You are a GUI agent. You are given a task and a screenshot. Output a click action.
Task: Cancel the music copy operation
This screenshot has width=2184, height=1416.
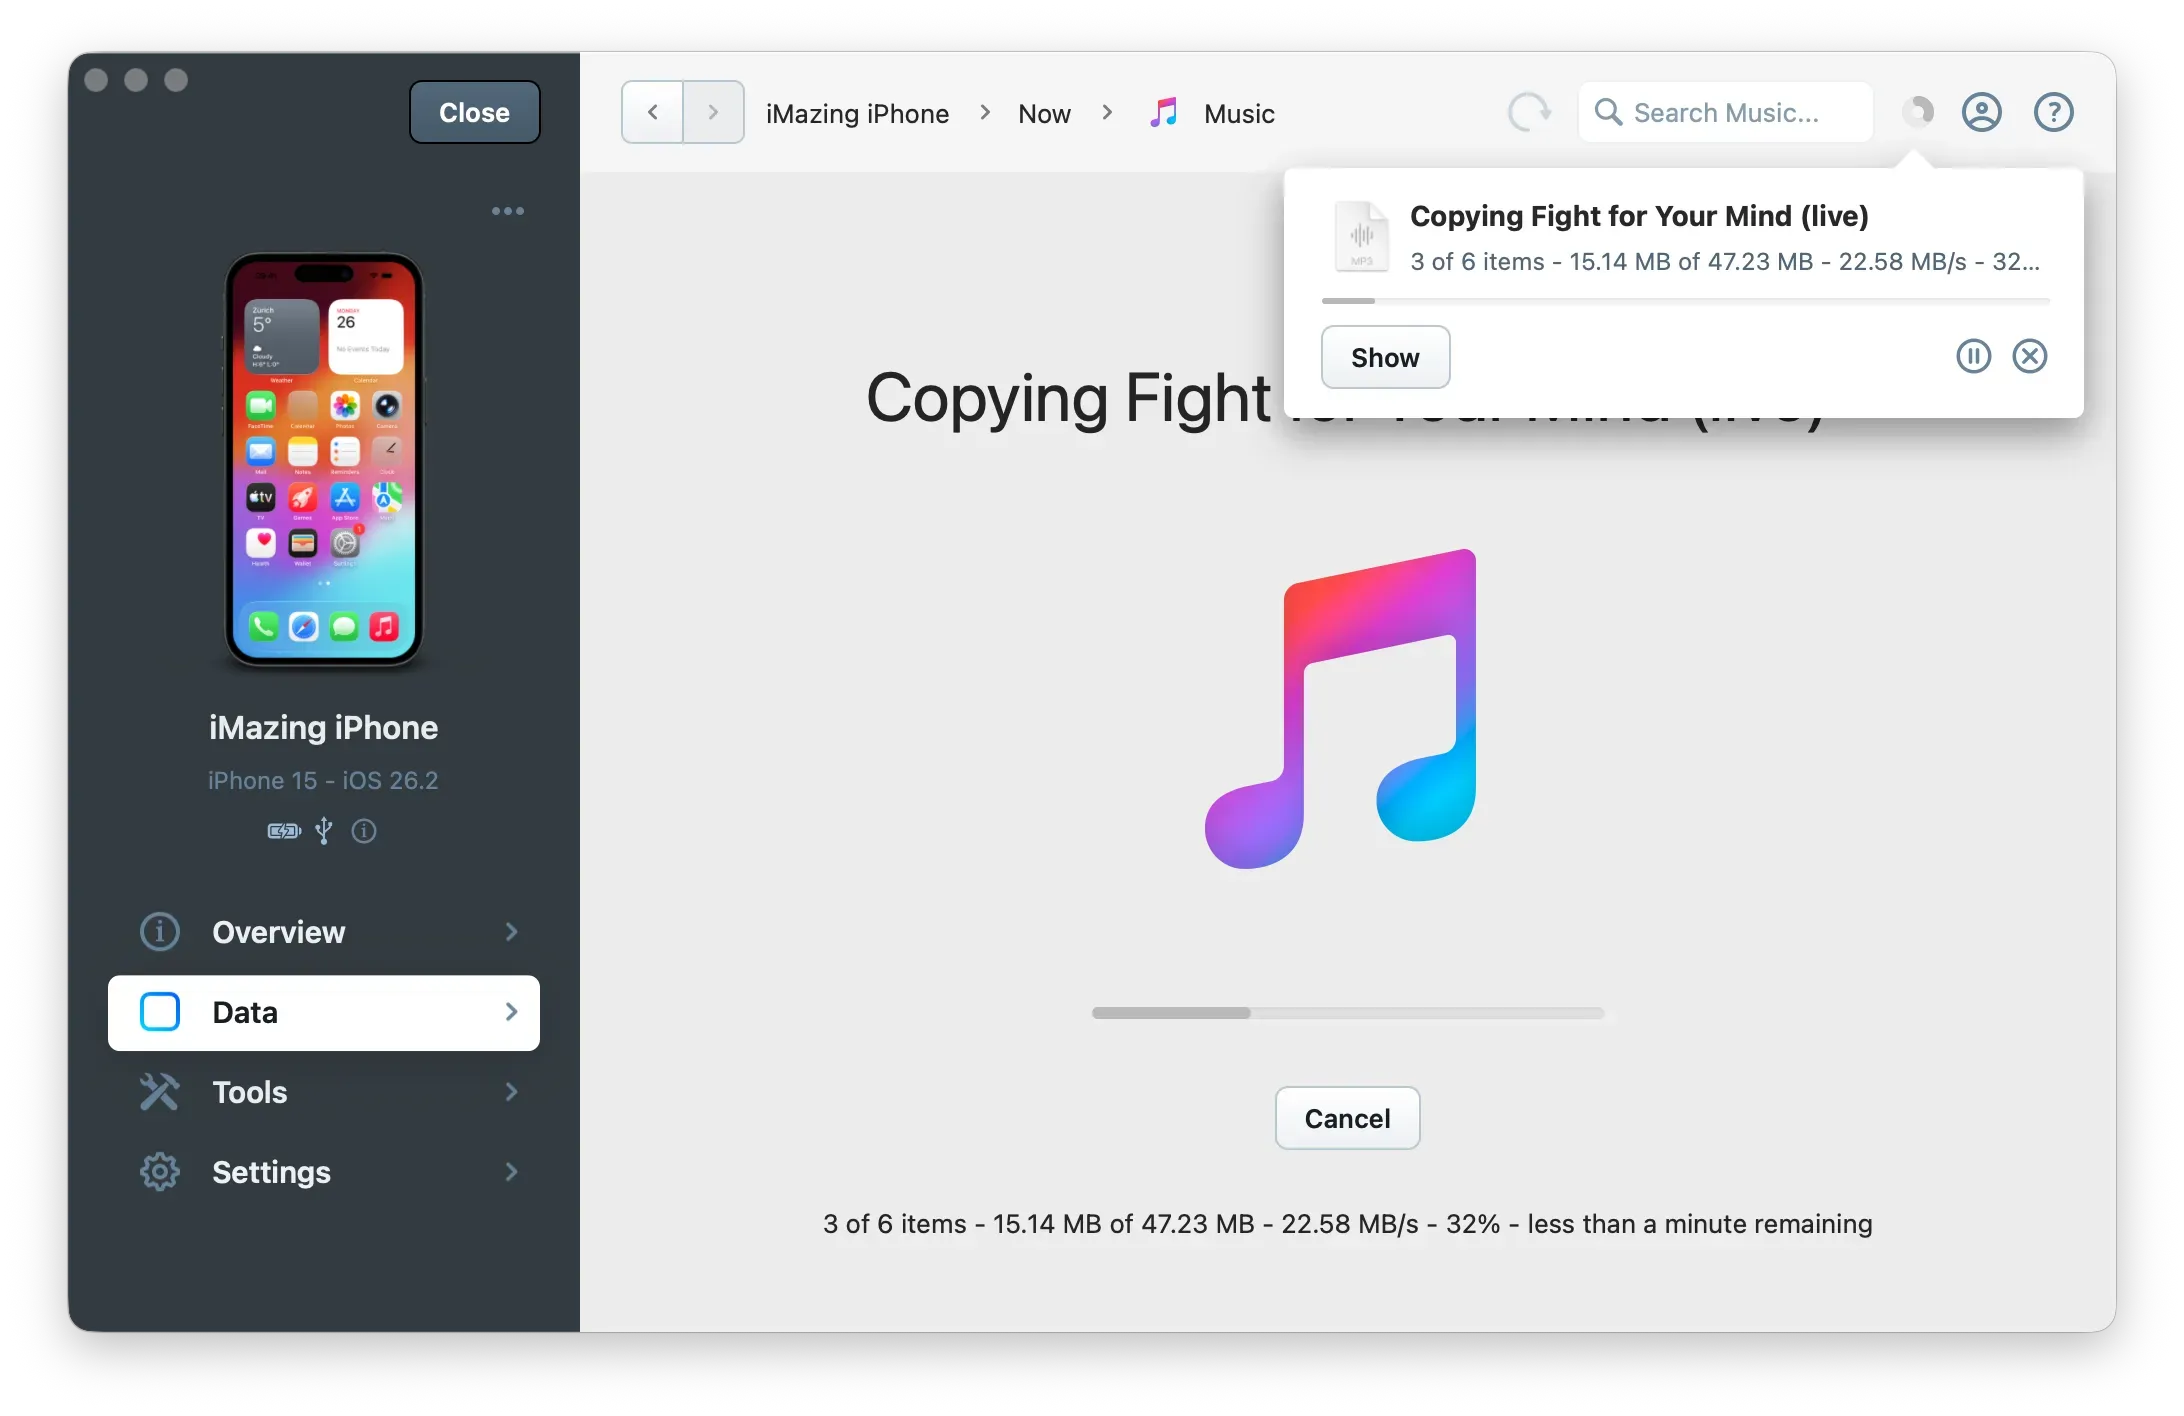click(1346, 1118)
